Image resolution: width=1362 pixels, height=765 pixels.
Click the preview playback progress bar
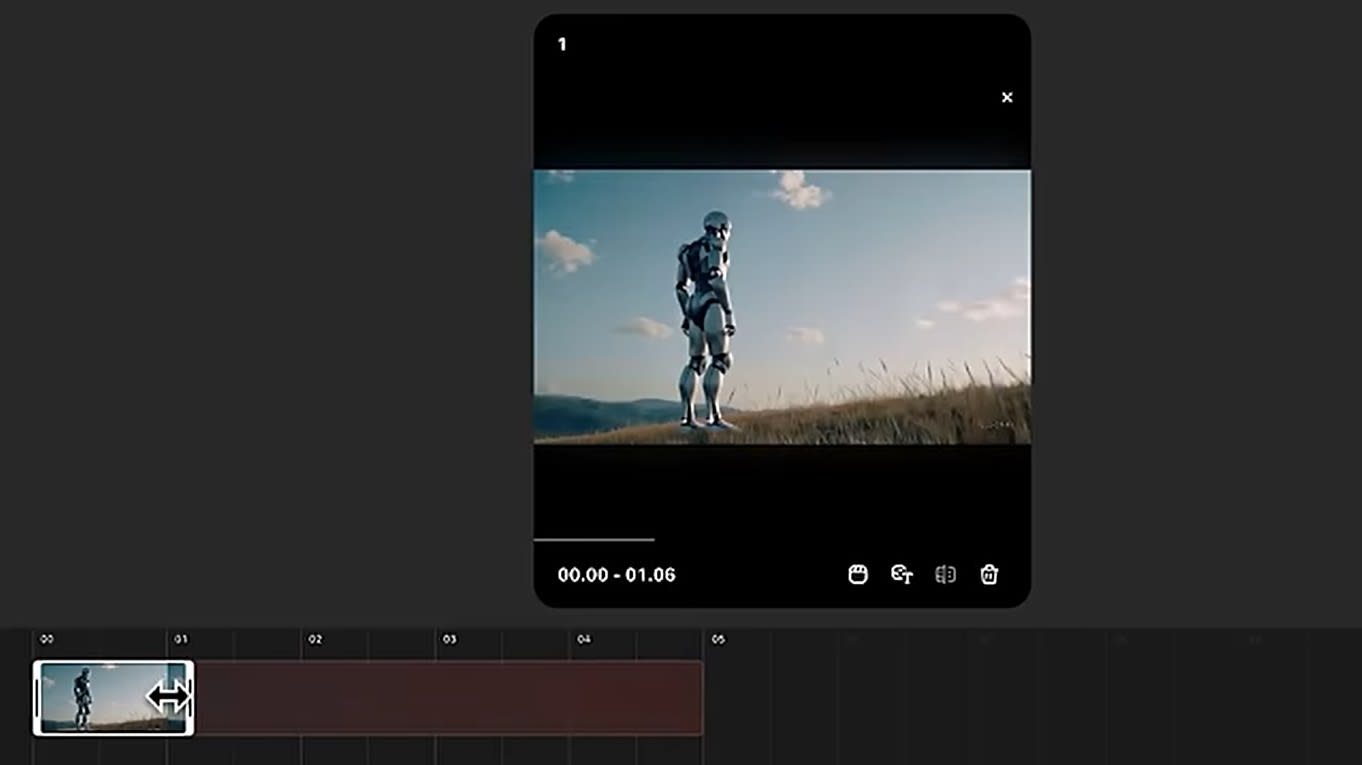pos(594,540)
